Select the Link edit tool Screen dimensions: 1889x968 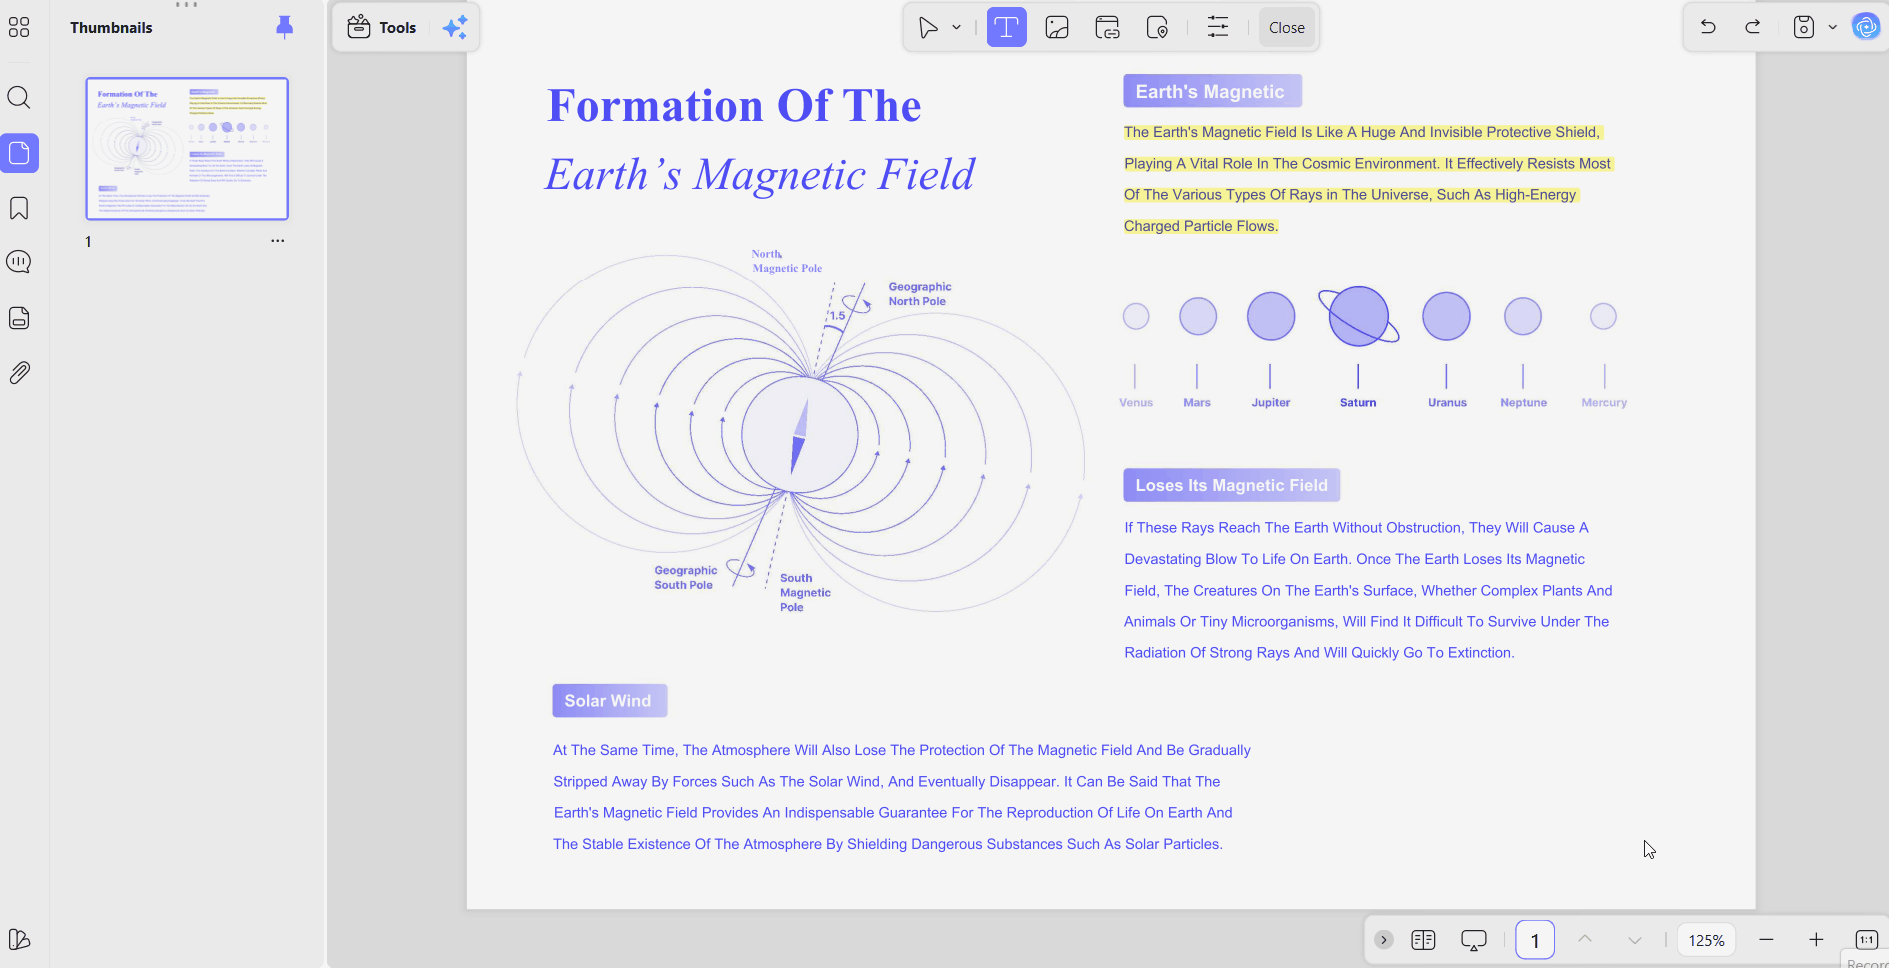[x=1107, y=27]
